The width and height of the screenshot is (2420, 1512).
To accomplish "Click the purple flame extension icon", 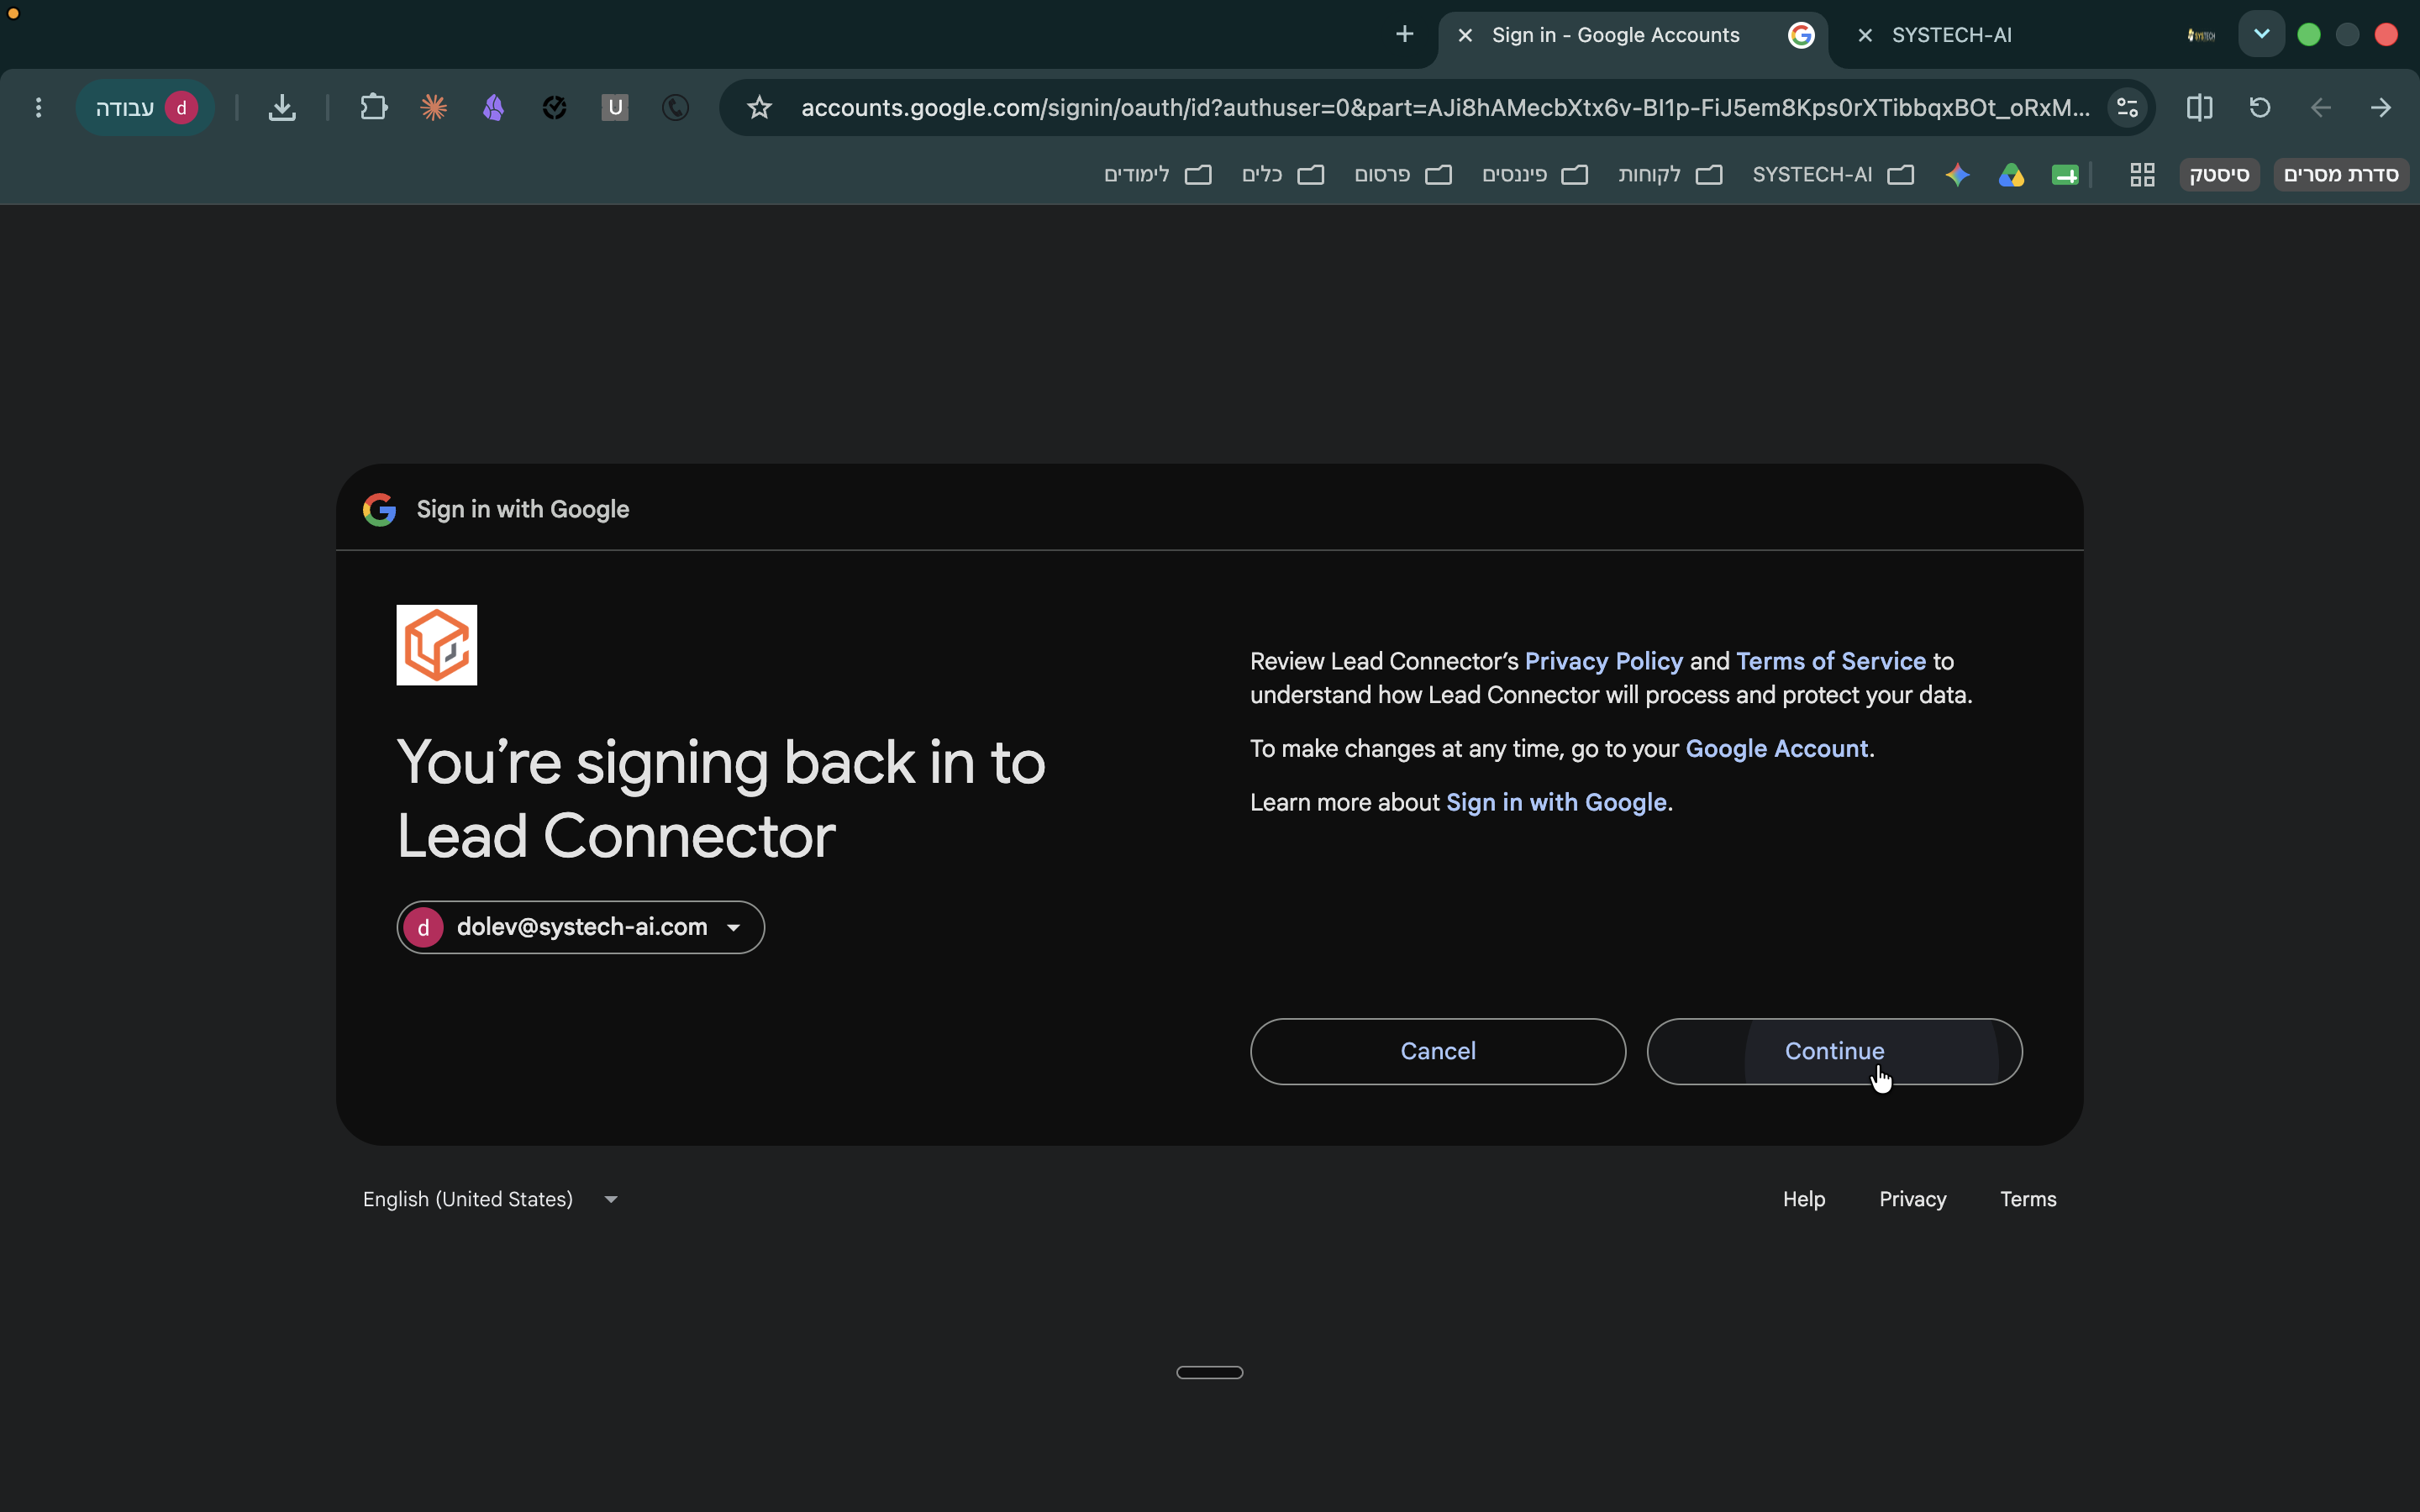I will [493, 107].
